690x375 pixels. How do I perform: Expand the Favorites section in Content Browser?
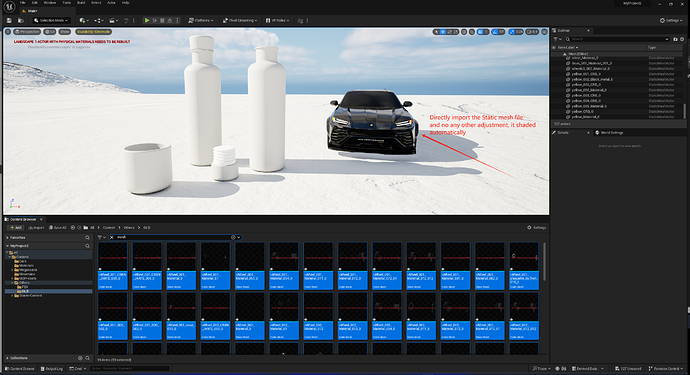(7, 238)
